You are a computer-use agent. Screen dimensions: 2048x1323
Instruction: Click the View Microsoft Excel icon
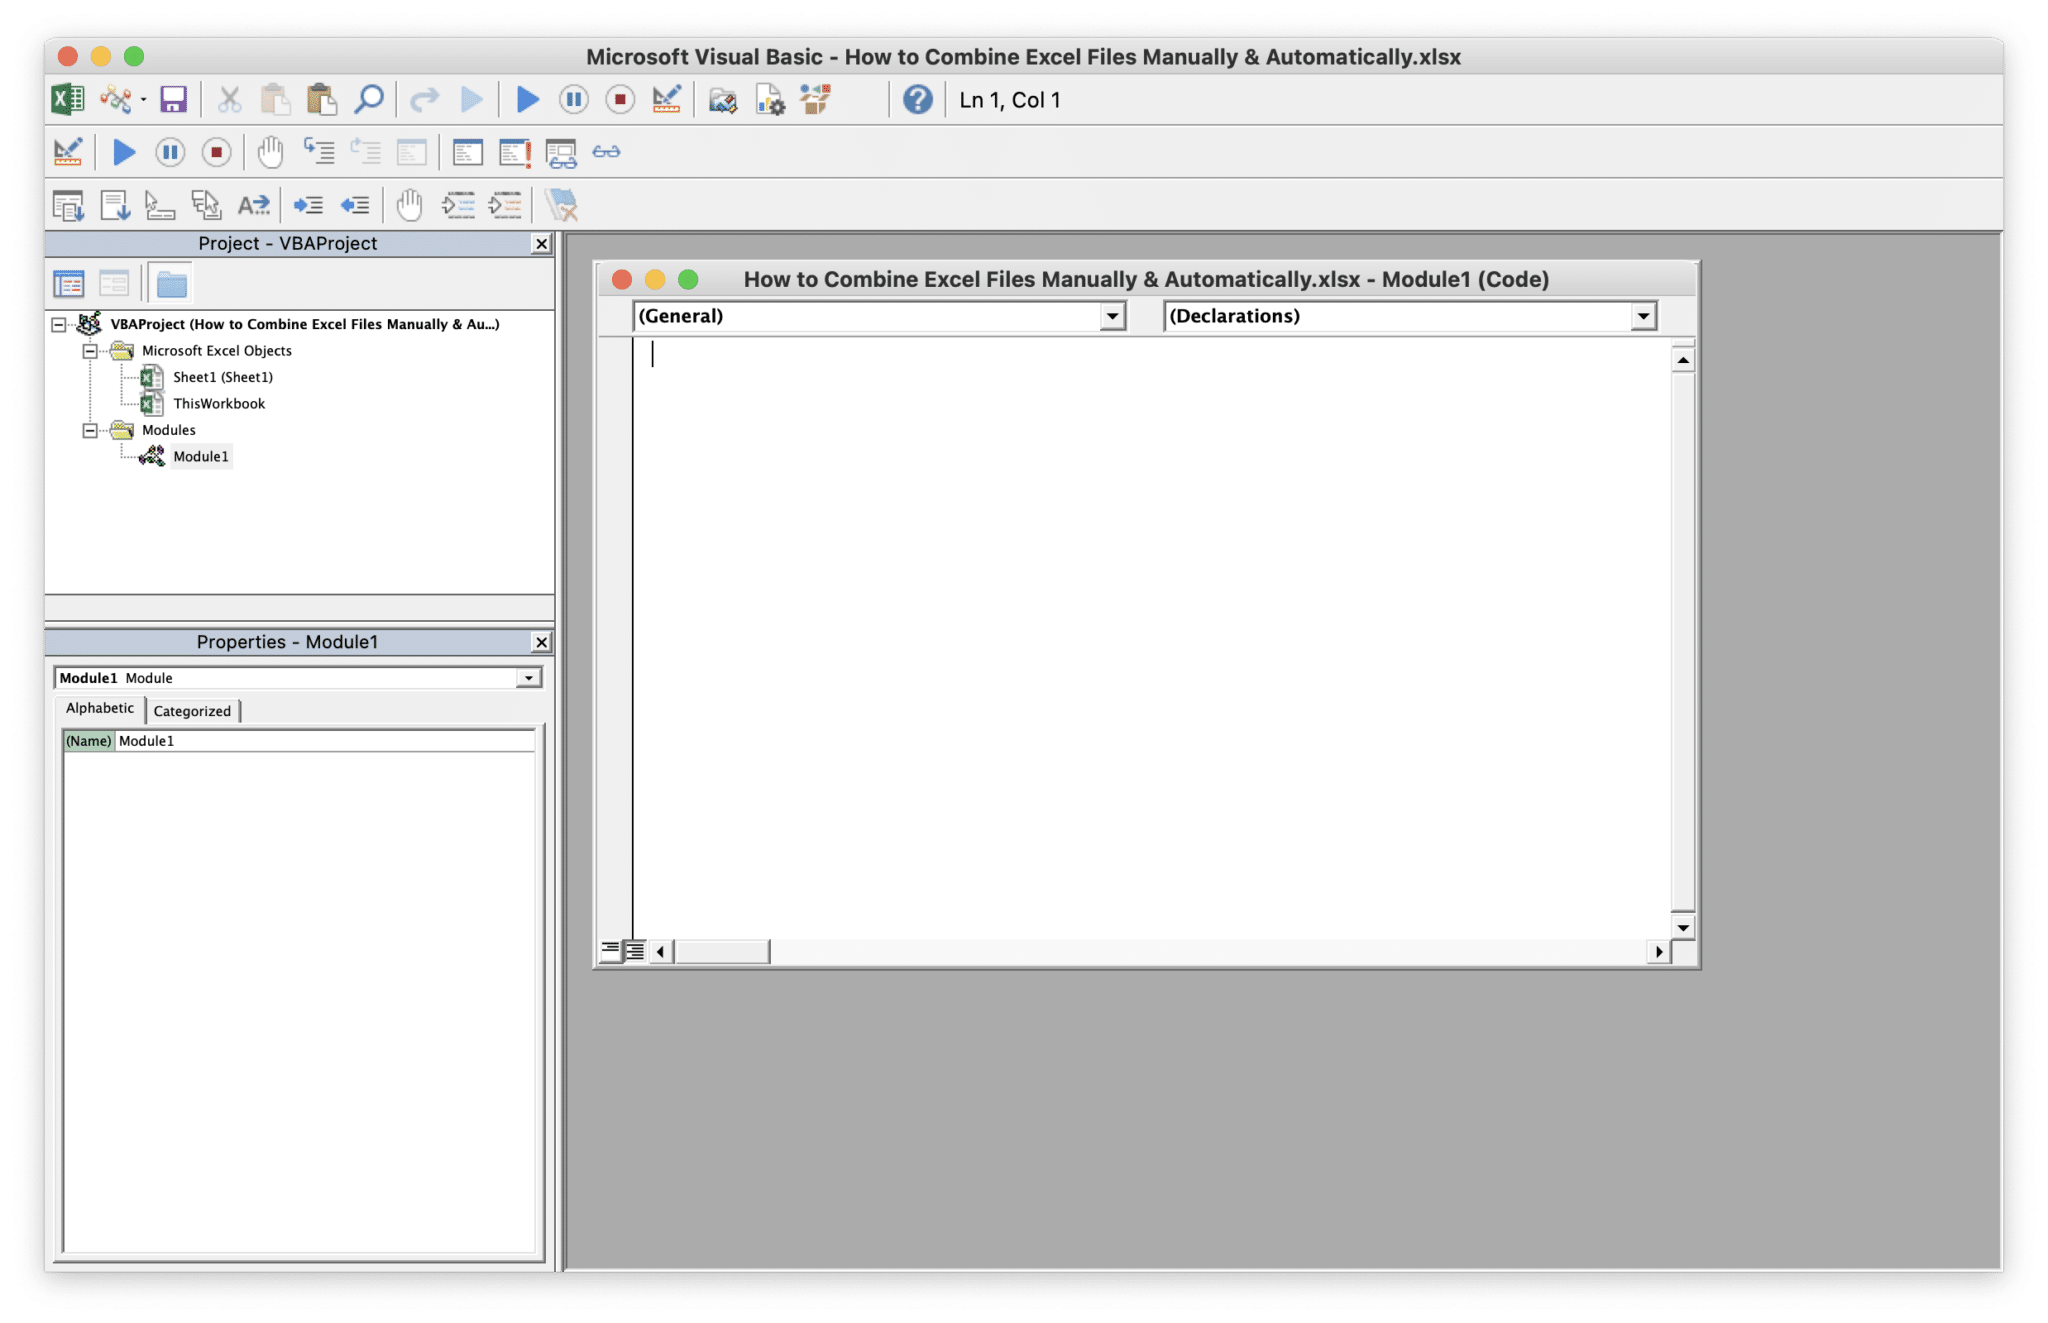coord(66,99)
